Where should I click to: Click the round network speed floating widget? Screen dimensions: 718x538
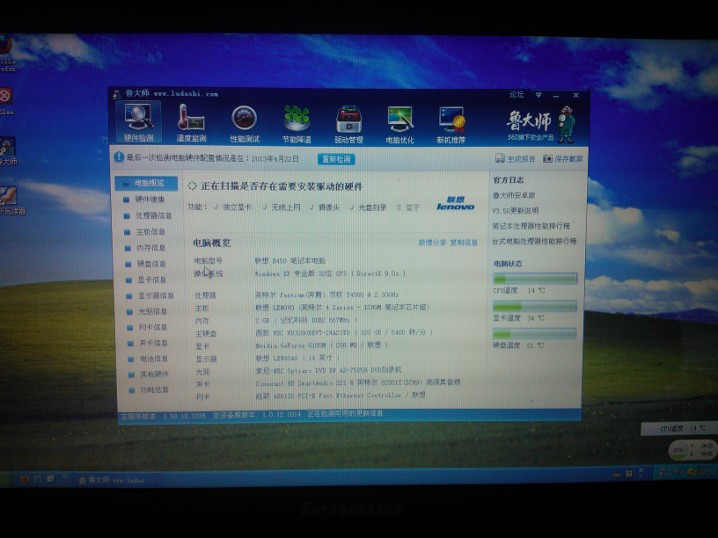pos(692,450)
